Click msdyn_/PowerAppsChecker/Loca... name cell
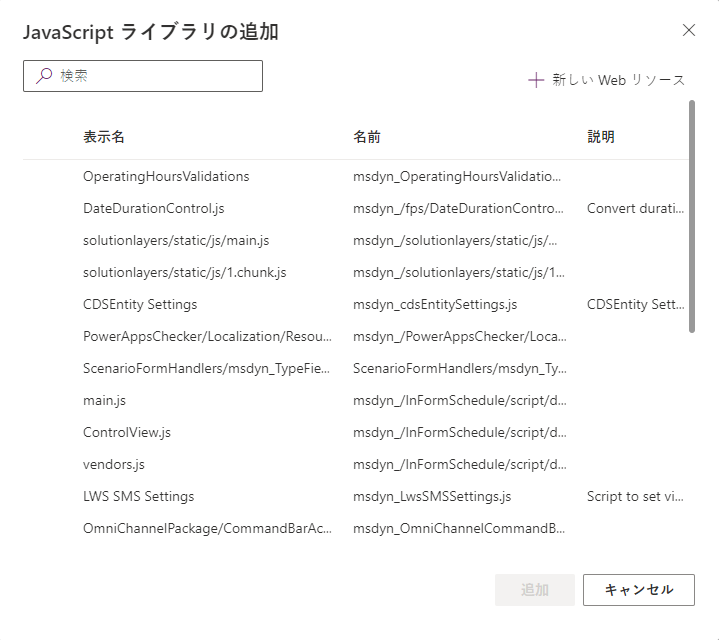Image resolution: width=719 pixels, height=640 pixels. (x=459, y=337)
